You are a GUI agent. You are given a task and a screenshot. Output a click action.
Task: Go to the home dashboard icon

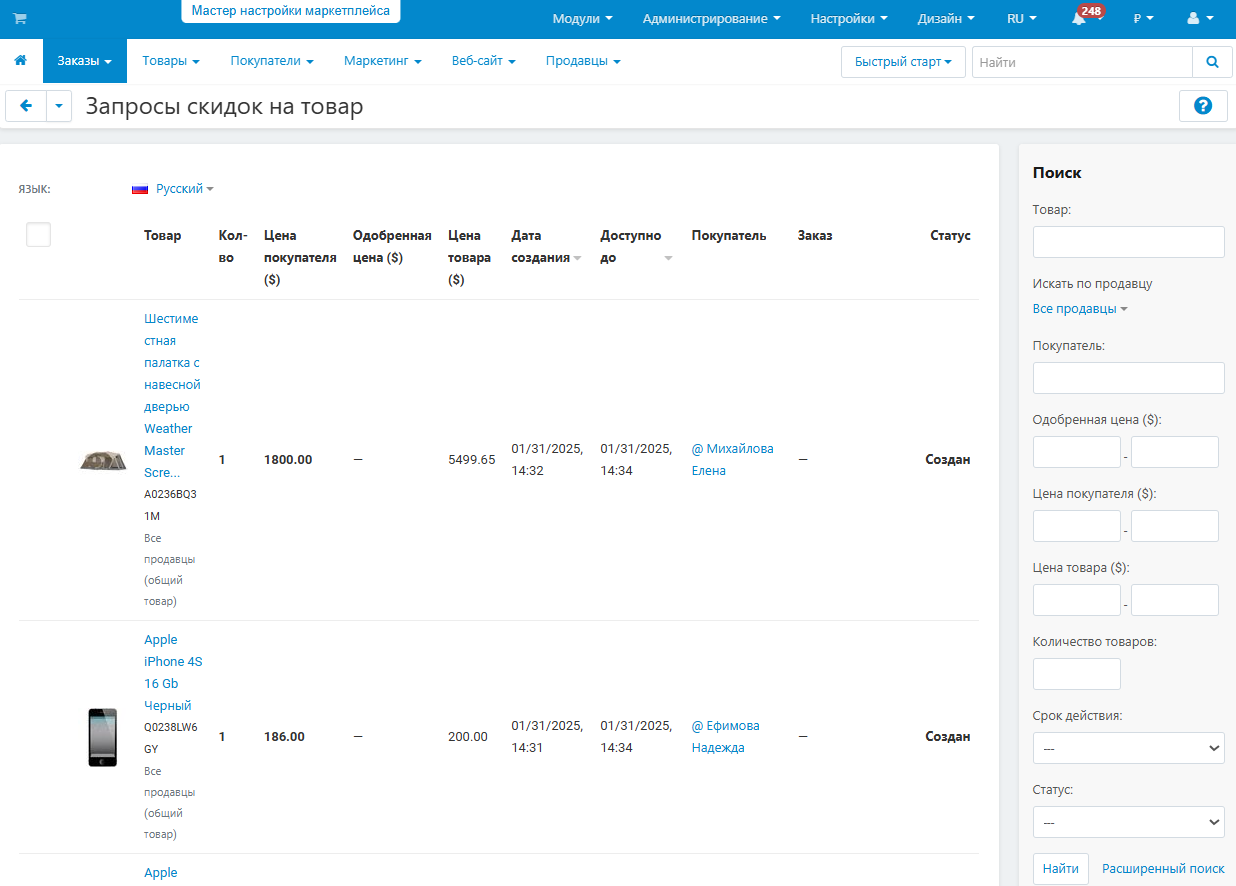20,61
